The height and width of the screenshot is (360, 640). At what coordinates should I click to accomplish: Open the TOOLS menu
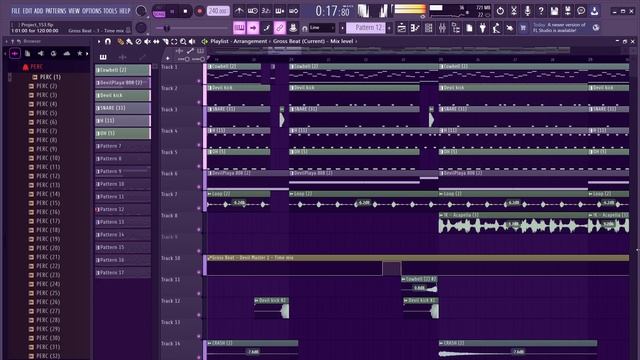[x=110, y=11]
